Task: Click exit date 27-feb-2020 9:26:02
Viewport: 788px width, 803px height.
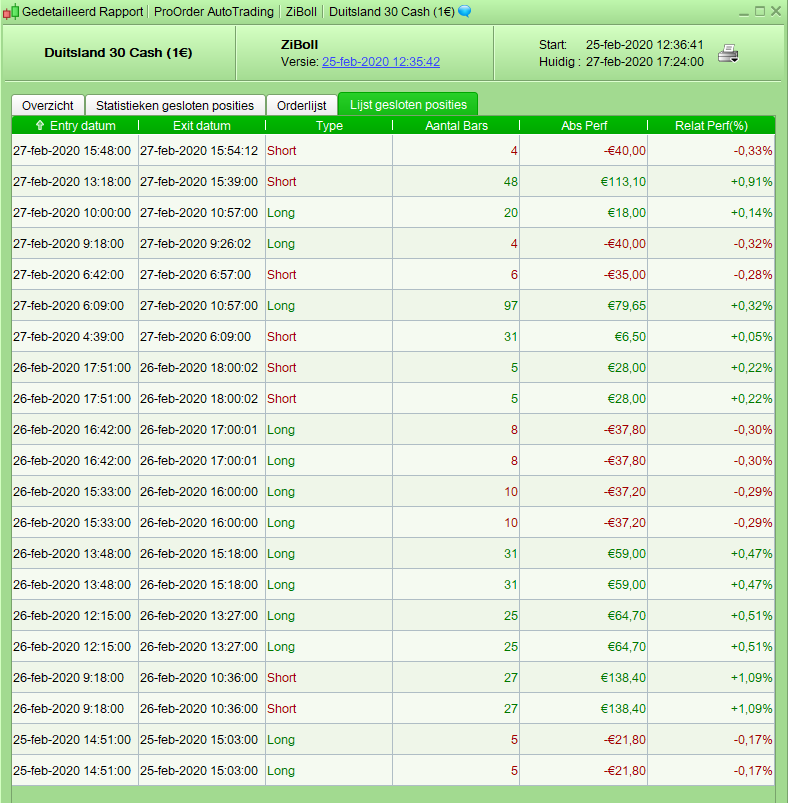Action: [x=196, y=243]
